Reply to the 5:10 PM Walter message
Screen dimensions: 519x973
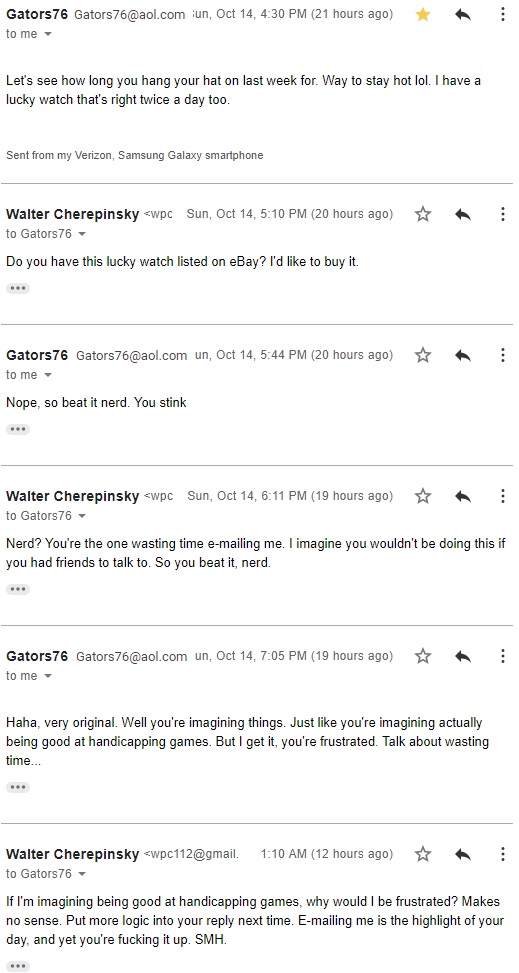click(463, 214)
